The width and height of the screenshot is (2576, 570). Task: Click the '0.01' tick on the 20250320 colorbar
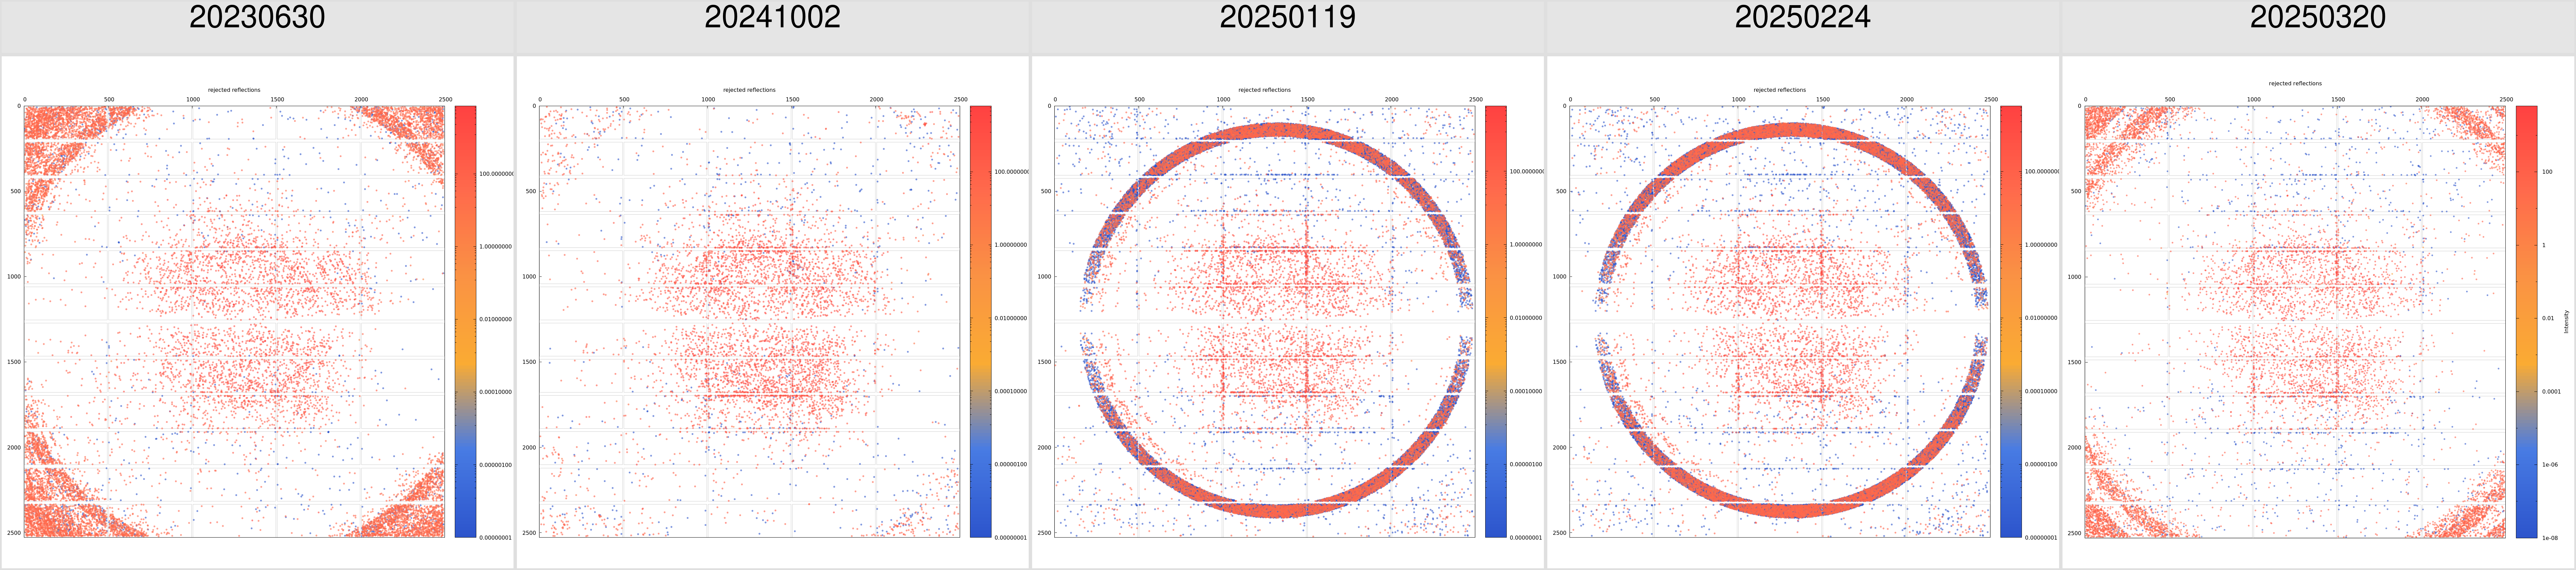tap(2548, 318)
